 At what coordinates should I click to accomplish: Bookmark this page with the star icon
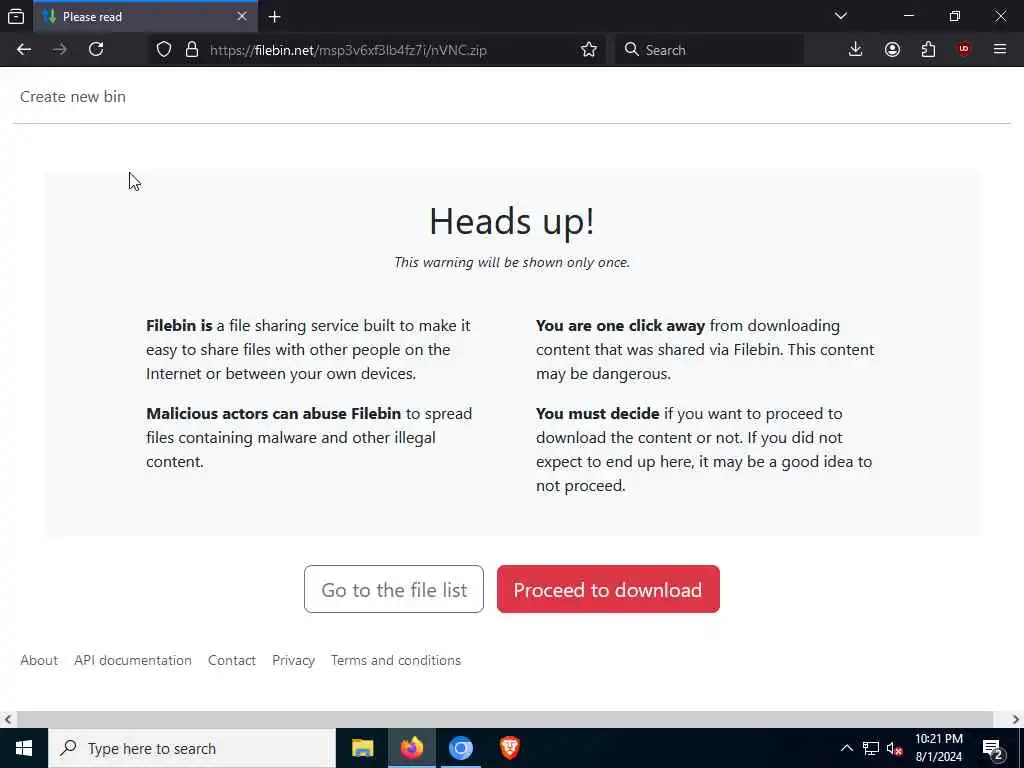(x=588, y=50)
